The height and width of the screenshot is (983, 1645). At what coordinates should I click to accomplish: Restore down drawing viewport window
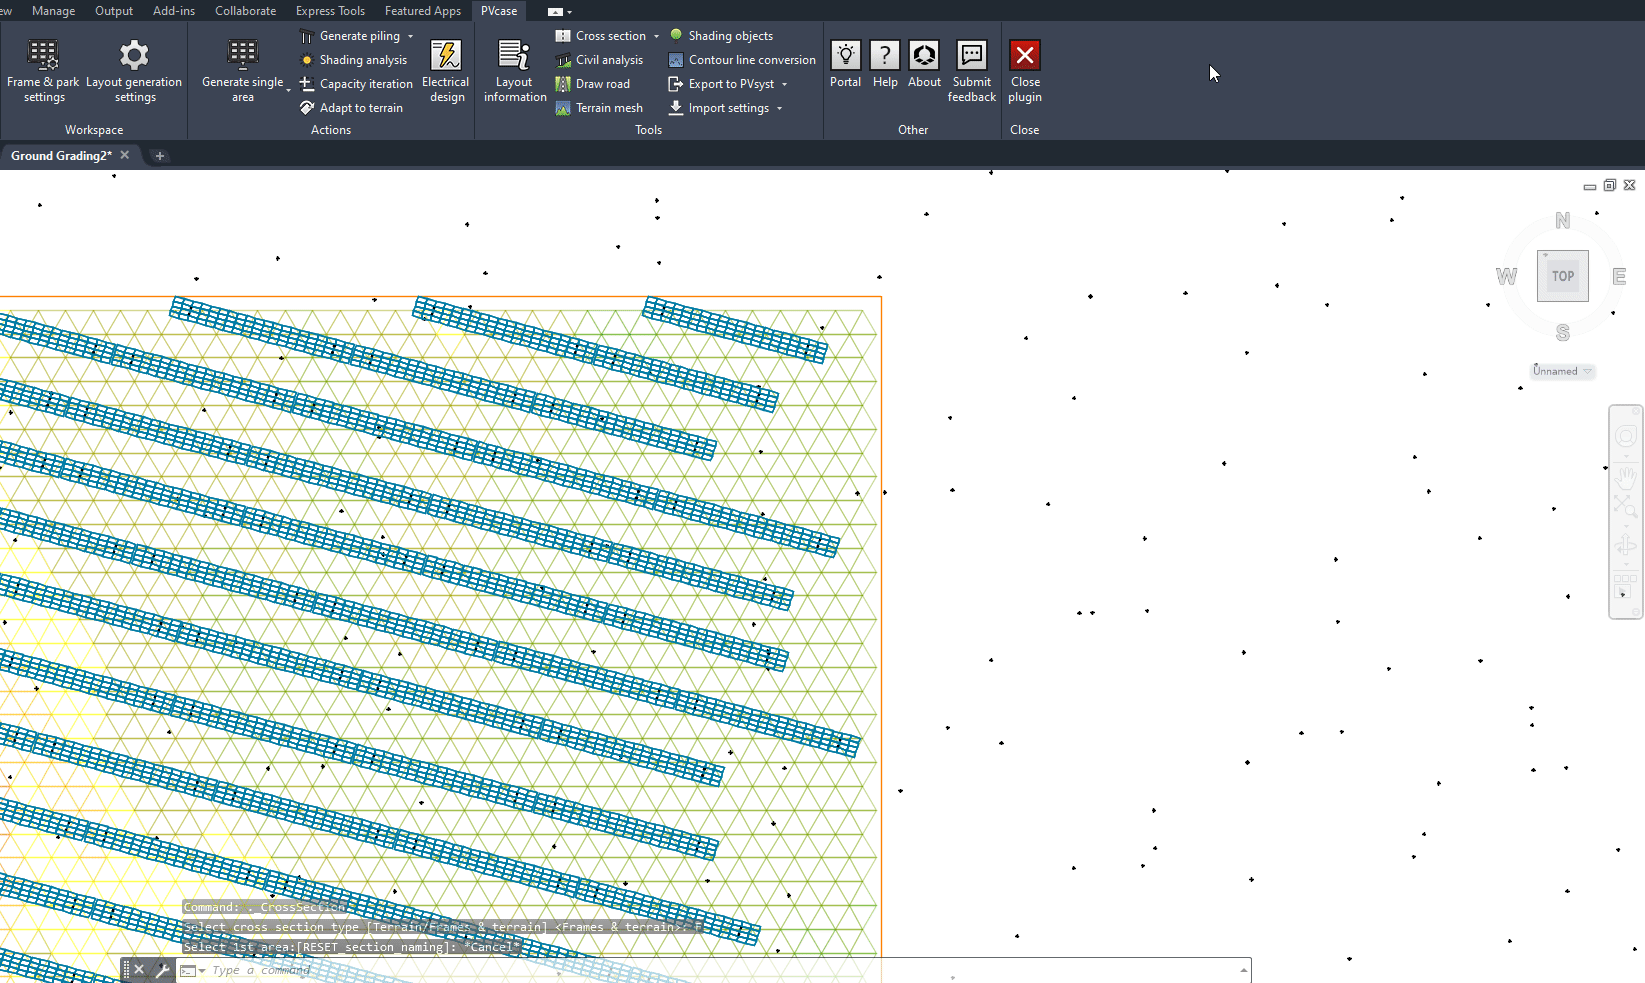coord(1610,185)
